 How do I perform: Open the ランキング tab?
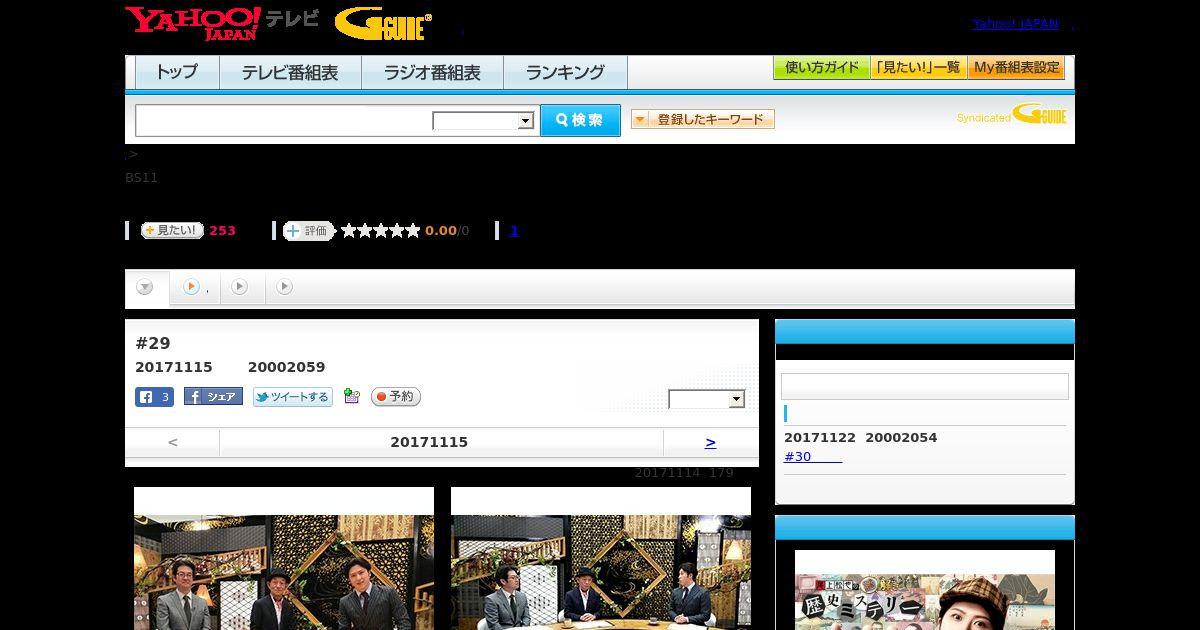tap(565, 72)
